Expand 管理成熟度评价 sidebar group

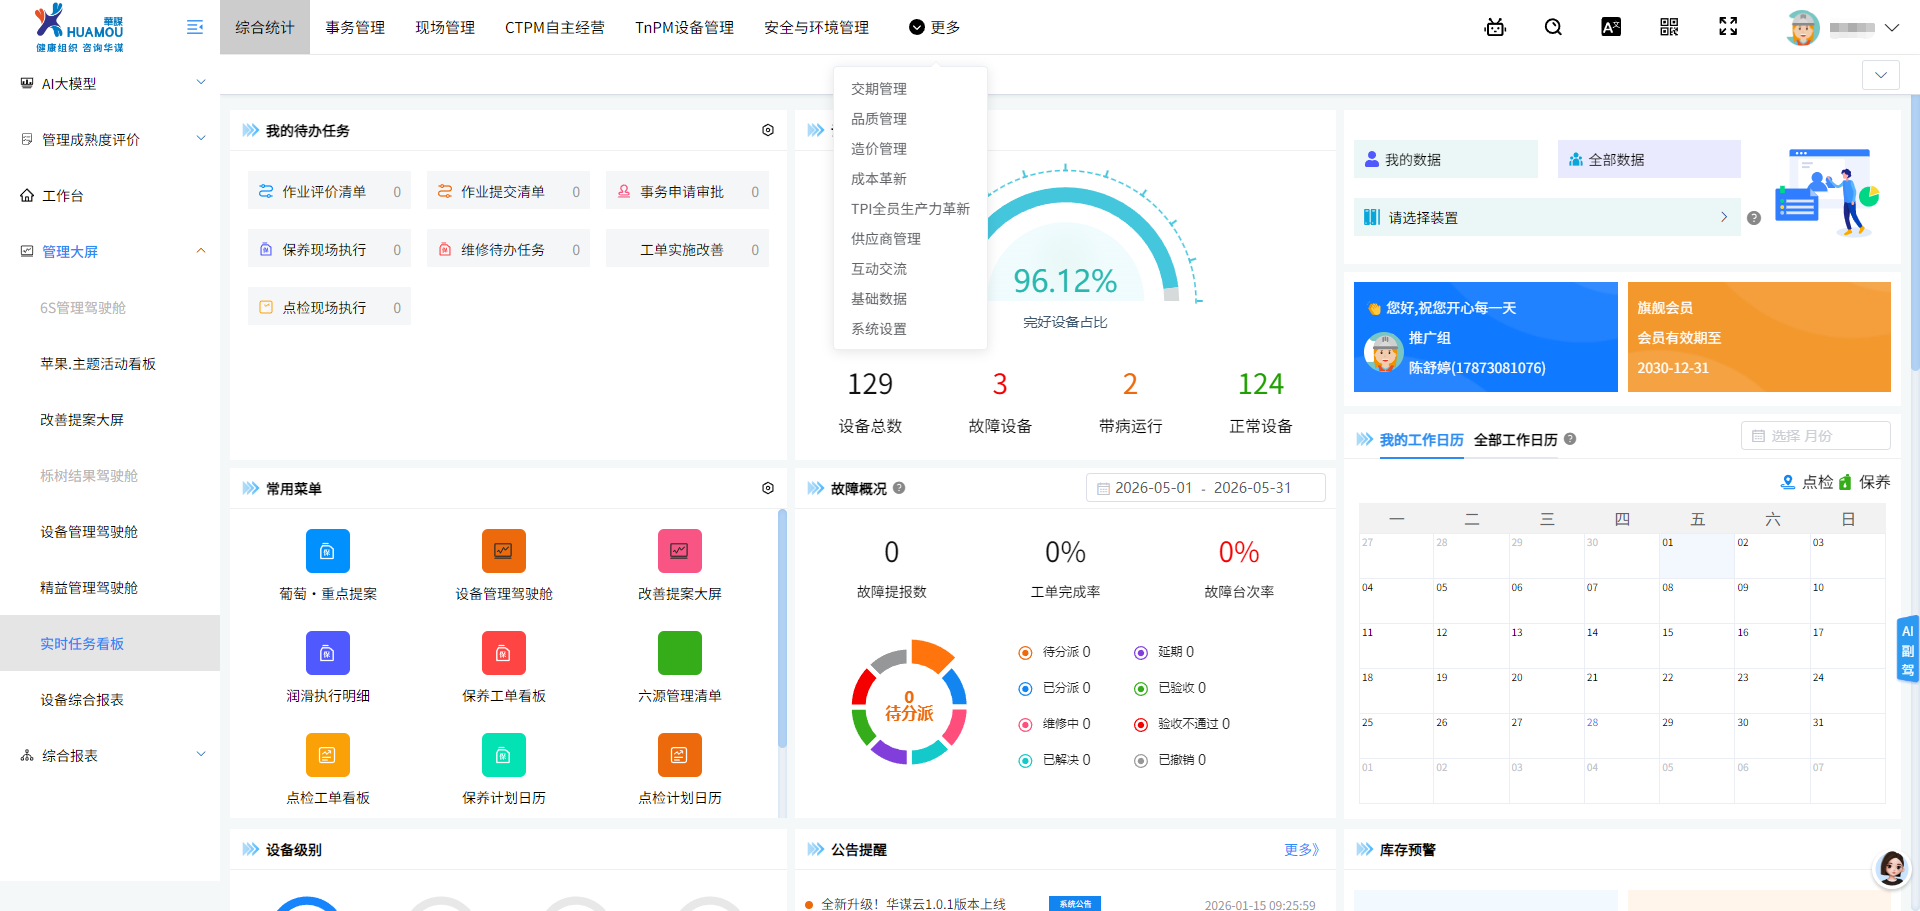[110, 139]
